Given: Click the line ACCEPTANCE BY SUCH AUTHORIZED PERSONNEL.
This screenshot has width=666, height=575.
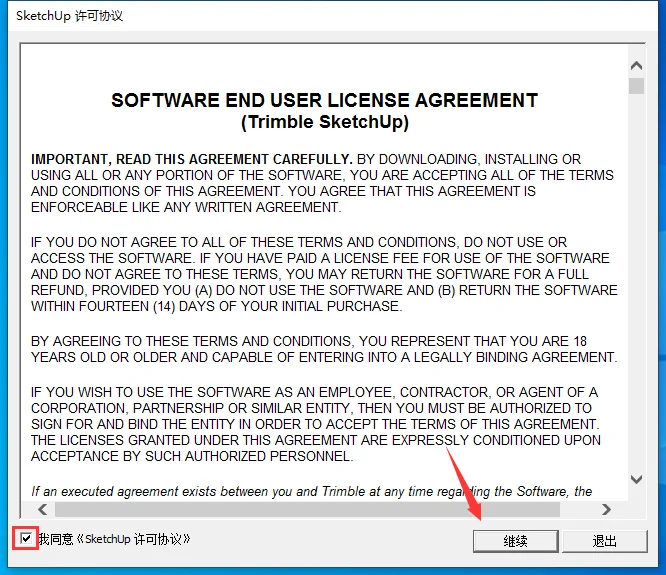Looking at the screenshot, I should point(192,456).
